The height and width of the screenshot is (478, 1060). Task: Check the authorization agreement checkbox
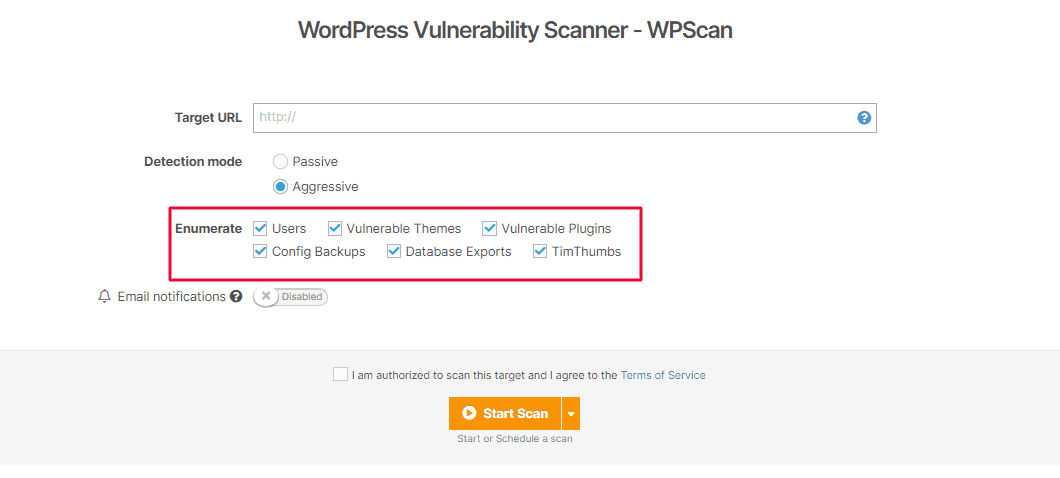click(340, 375)
